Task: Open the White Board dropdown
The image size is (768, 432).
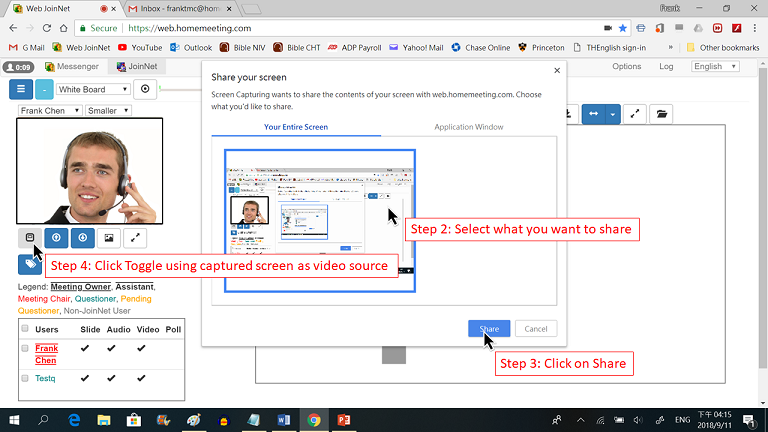Action: [94, 89]
